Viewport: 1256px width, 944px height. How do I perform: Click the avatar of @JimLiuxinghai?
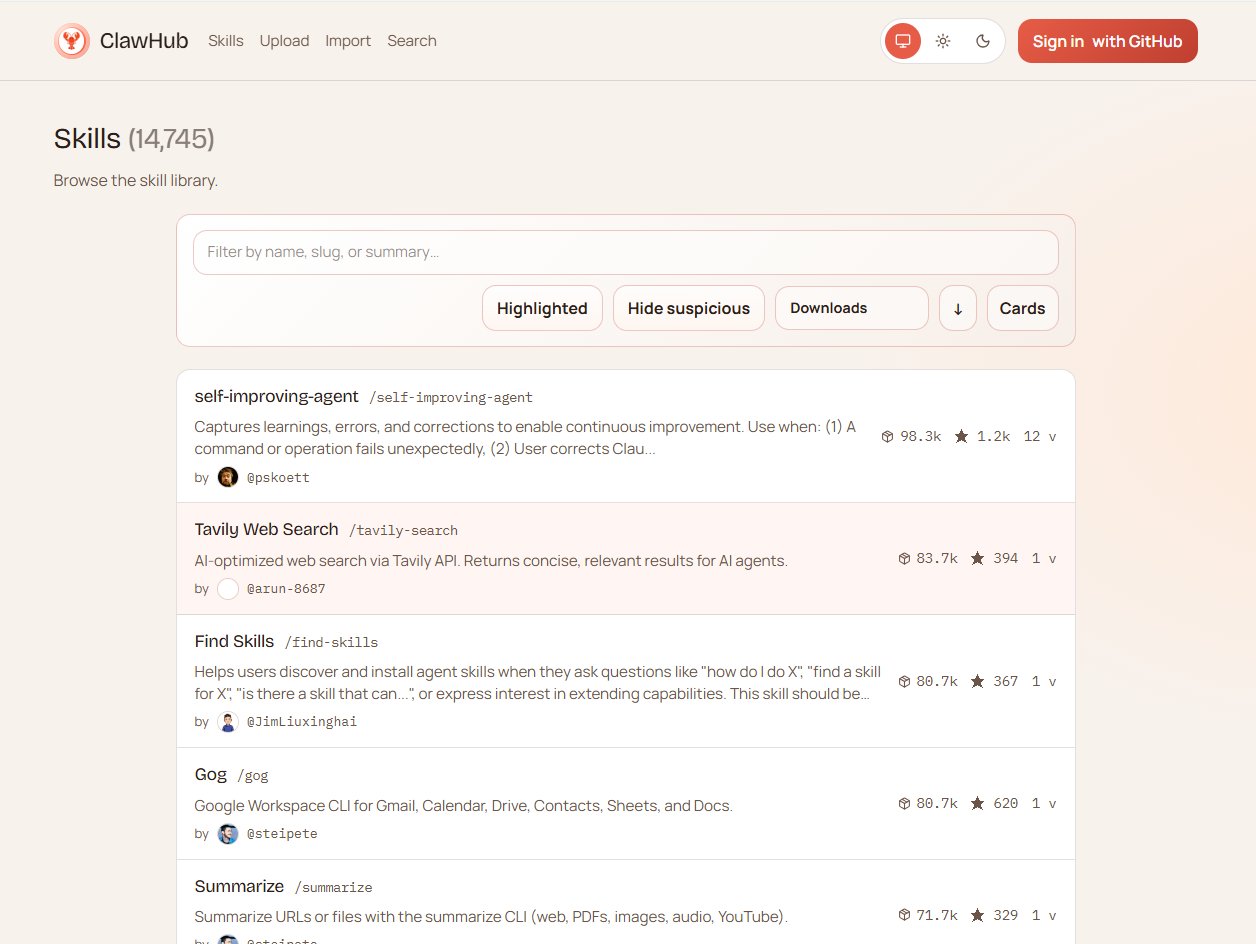pos(228,721)
